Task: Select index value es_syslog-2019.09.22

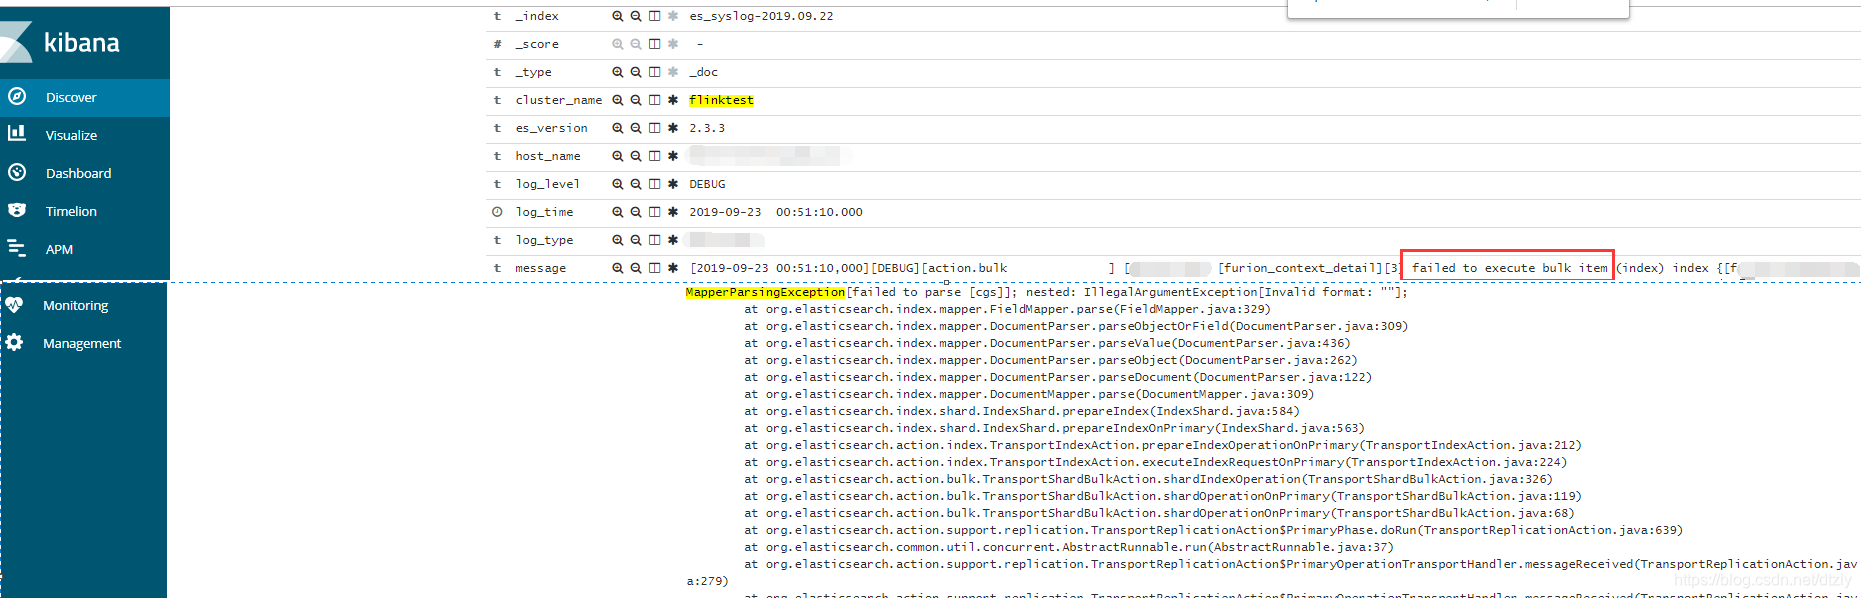Action: [761, 16]
